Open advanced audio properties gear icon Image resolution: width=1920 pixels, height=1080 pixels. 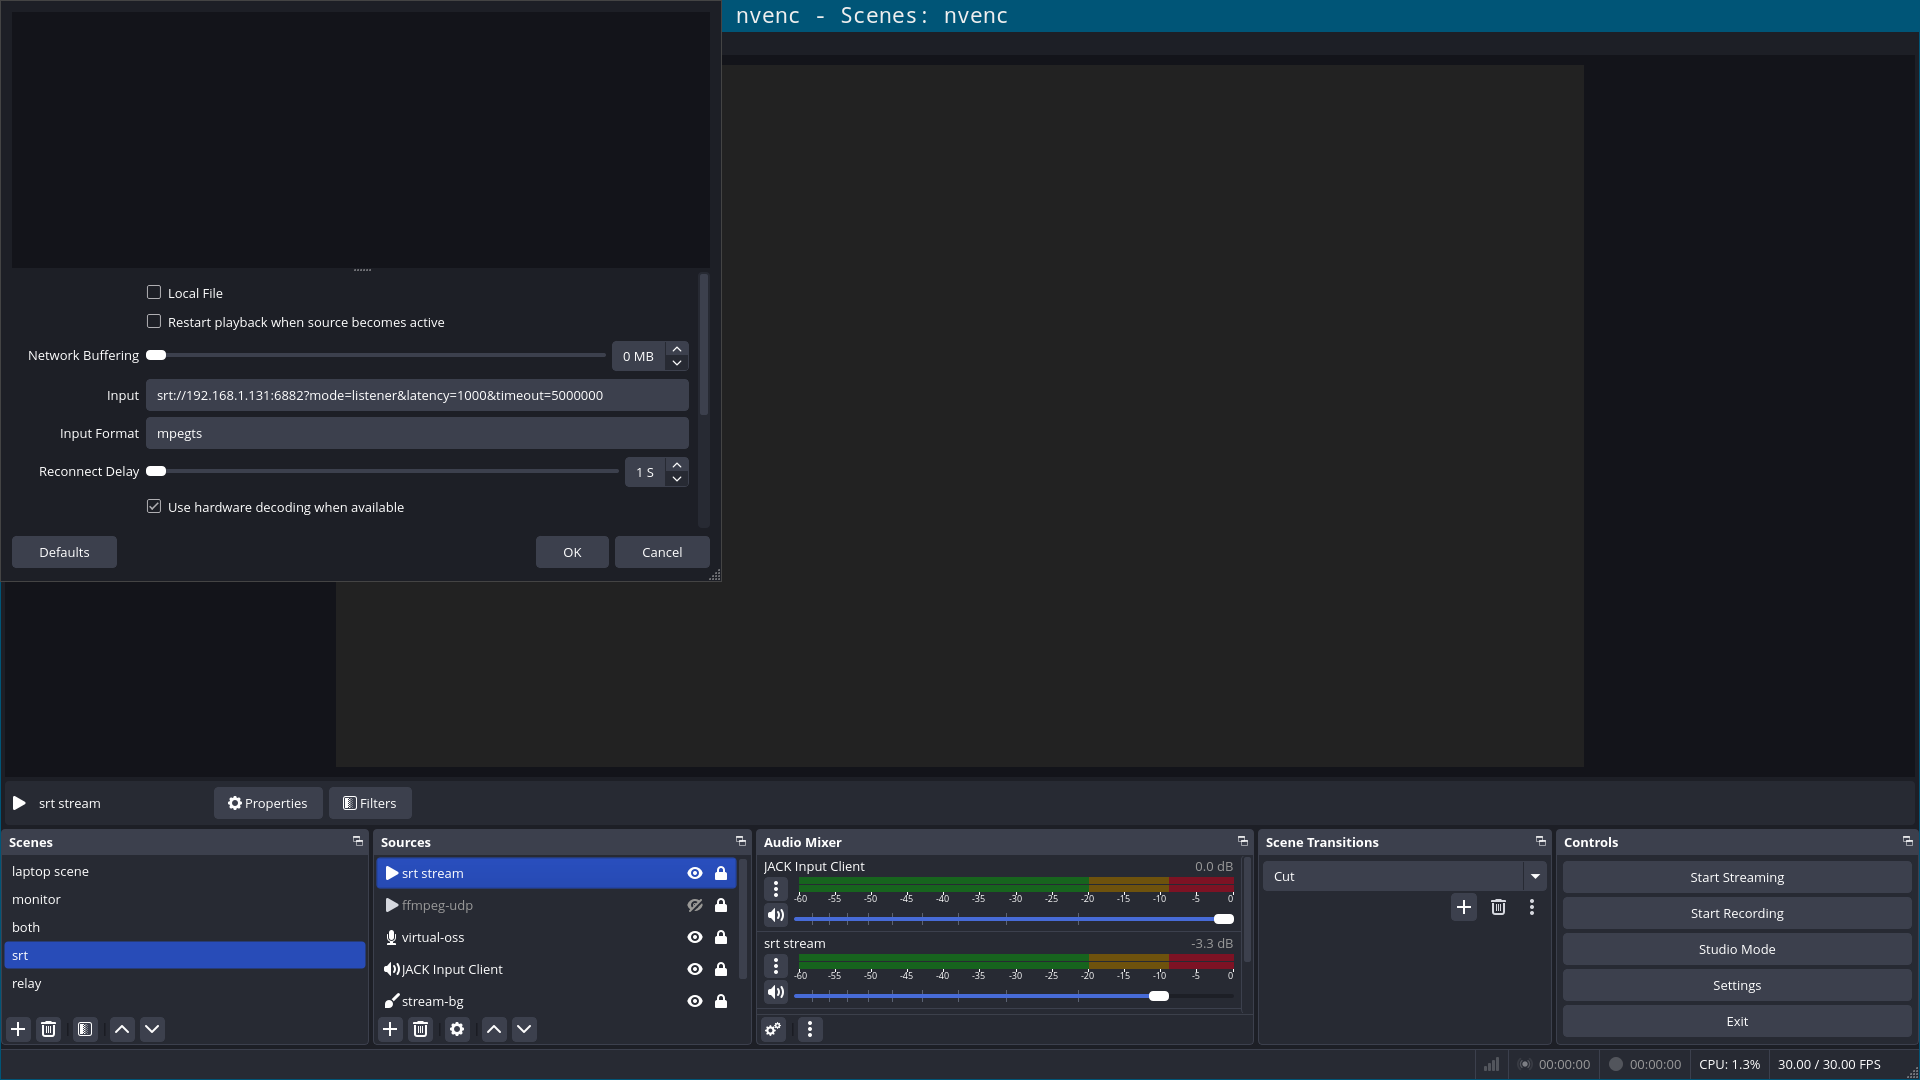pyautogui.click(x=773, y=1029)
